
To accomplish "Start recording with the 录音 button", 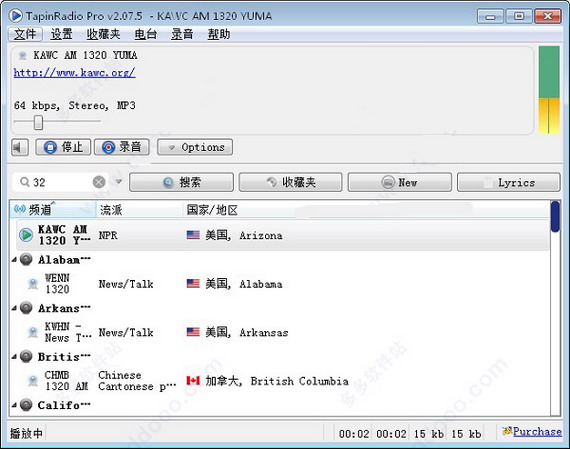I will click(122, 147).
